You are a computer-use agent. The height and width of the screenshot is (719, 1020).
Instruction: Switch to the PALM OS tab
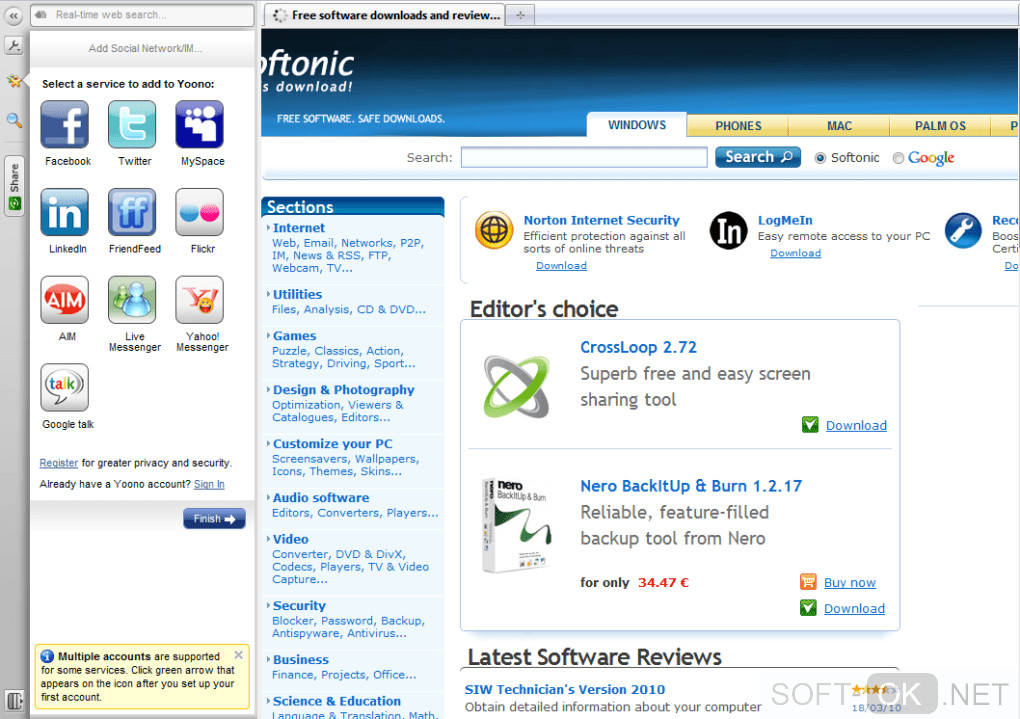point(940,126)
